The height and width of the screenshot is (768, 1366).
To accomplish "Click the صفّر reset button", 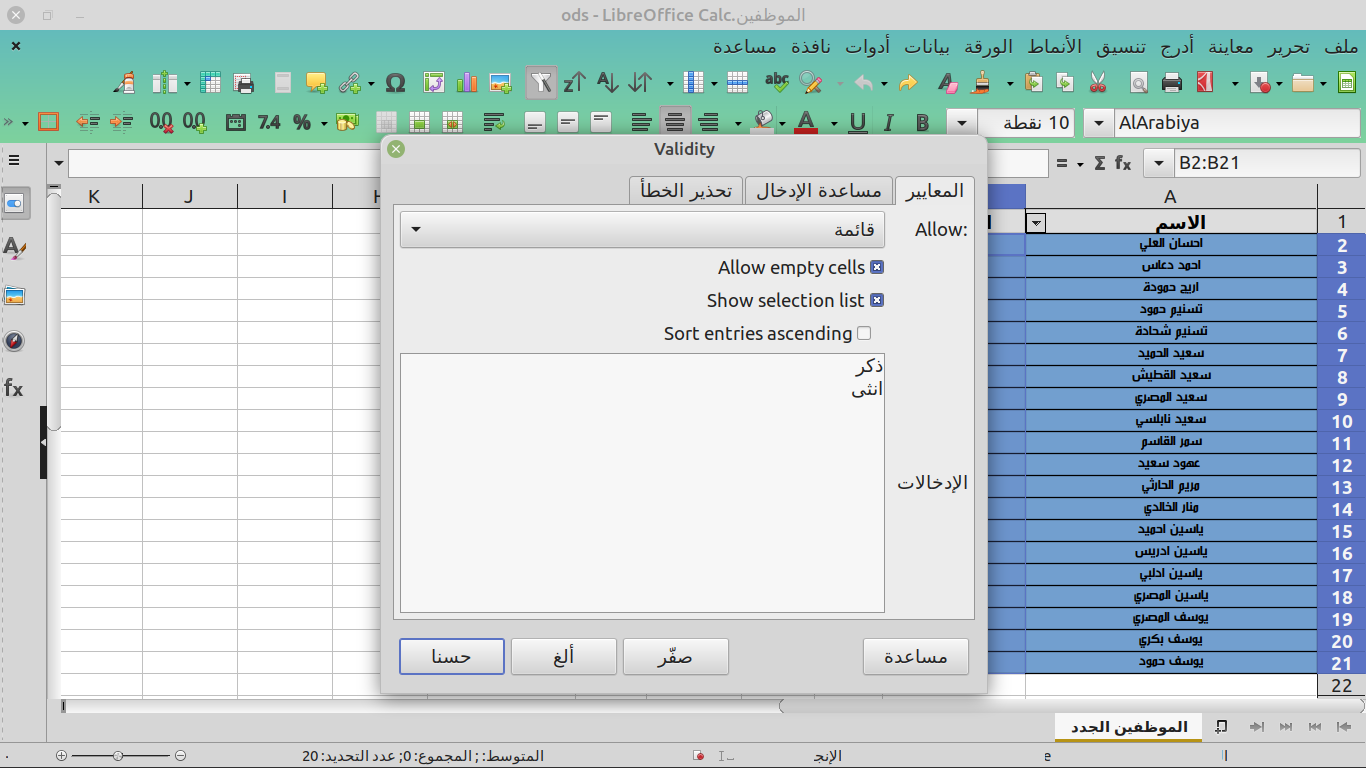I will [x=675, y=657].
